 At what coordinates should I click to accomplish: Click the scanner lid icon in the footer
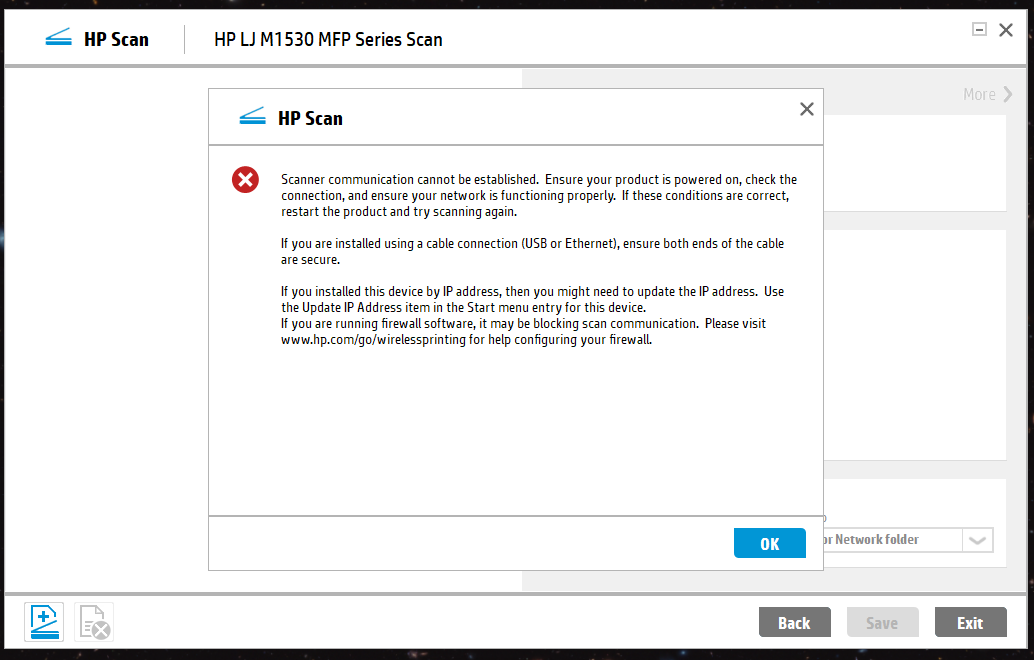coord(43,622)
